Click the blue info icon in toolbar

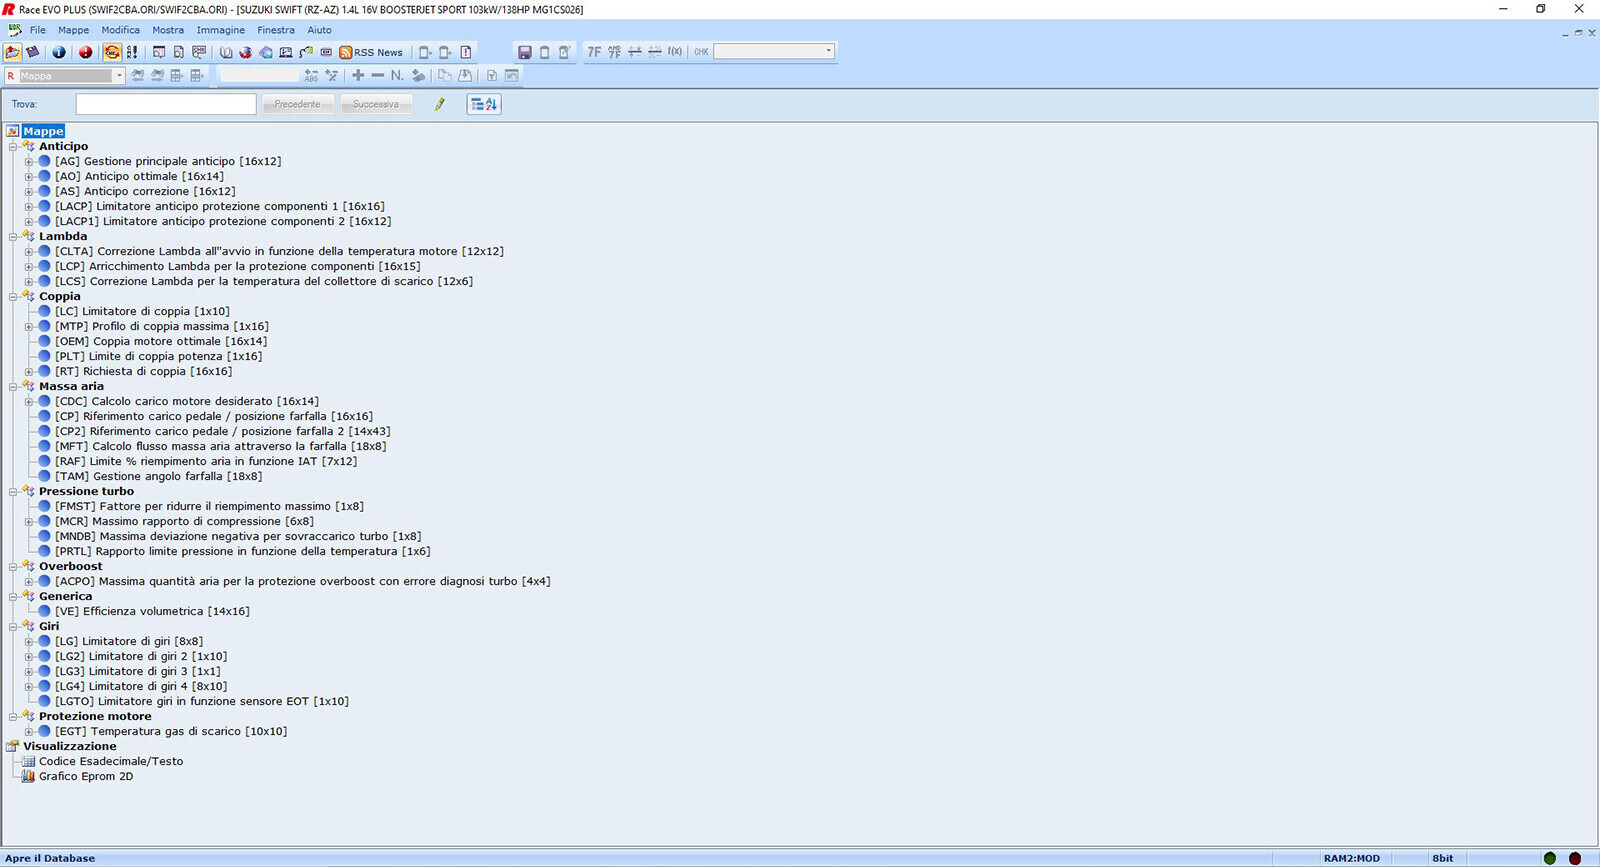click(59, 52)
